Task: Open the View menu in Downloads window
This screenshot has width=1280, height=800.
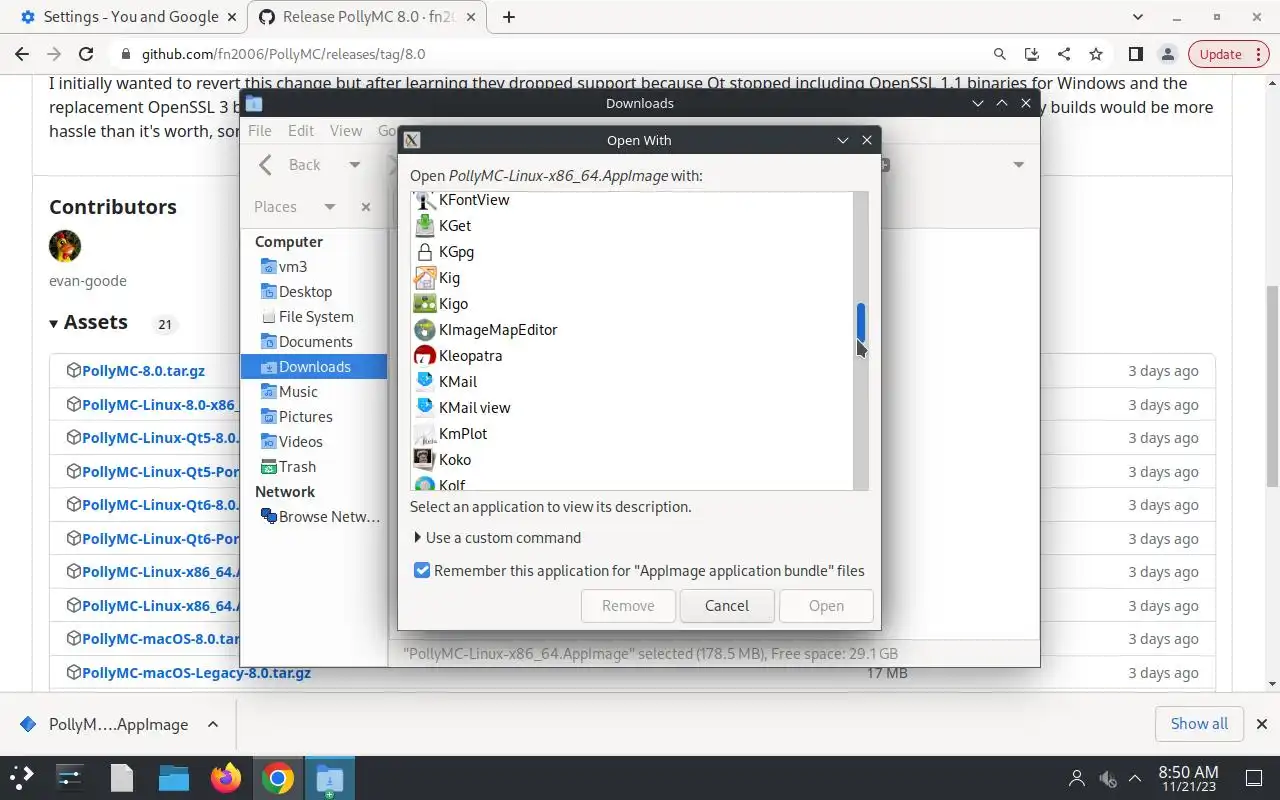Action: pyautogui.click(x=346, y=131)
